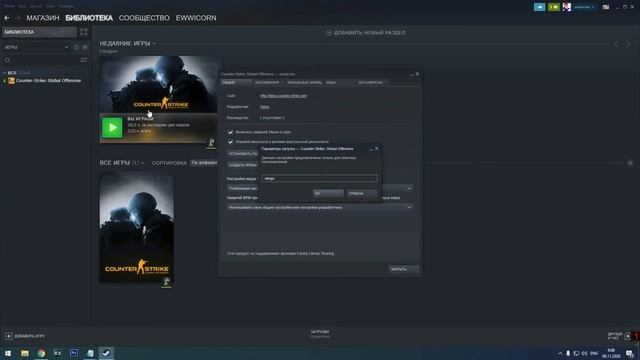Click the microphone icon in the system tray
Image resolution: width=640 pixels, height=360 pixels.
coord(568,353)
